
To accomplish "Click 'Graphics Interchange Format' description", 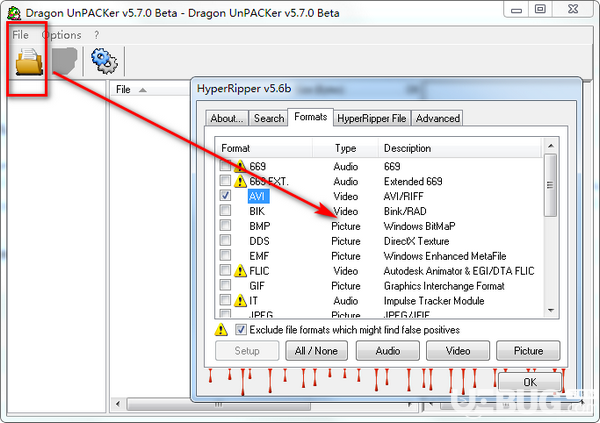I will click(x=444, y=286).
